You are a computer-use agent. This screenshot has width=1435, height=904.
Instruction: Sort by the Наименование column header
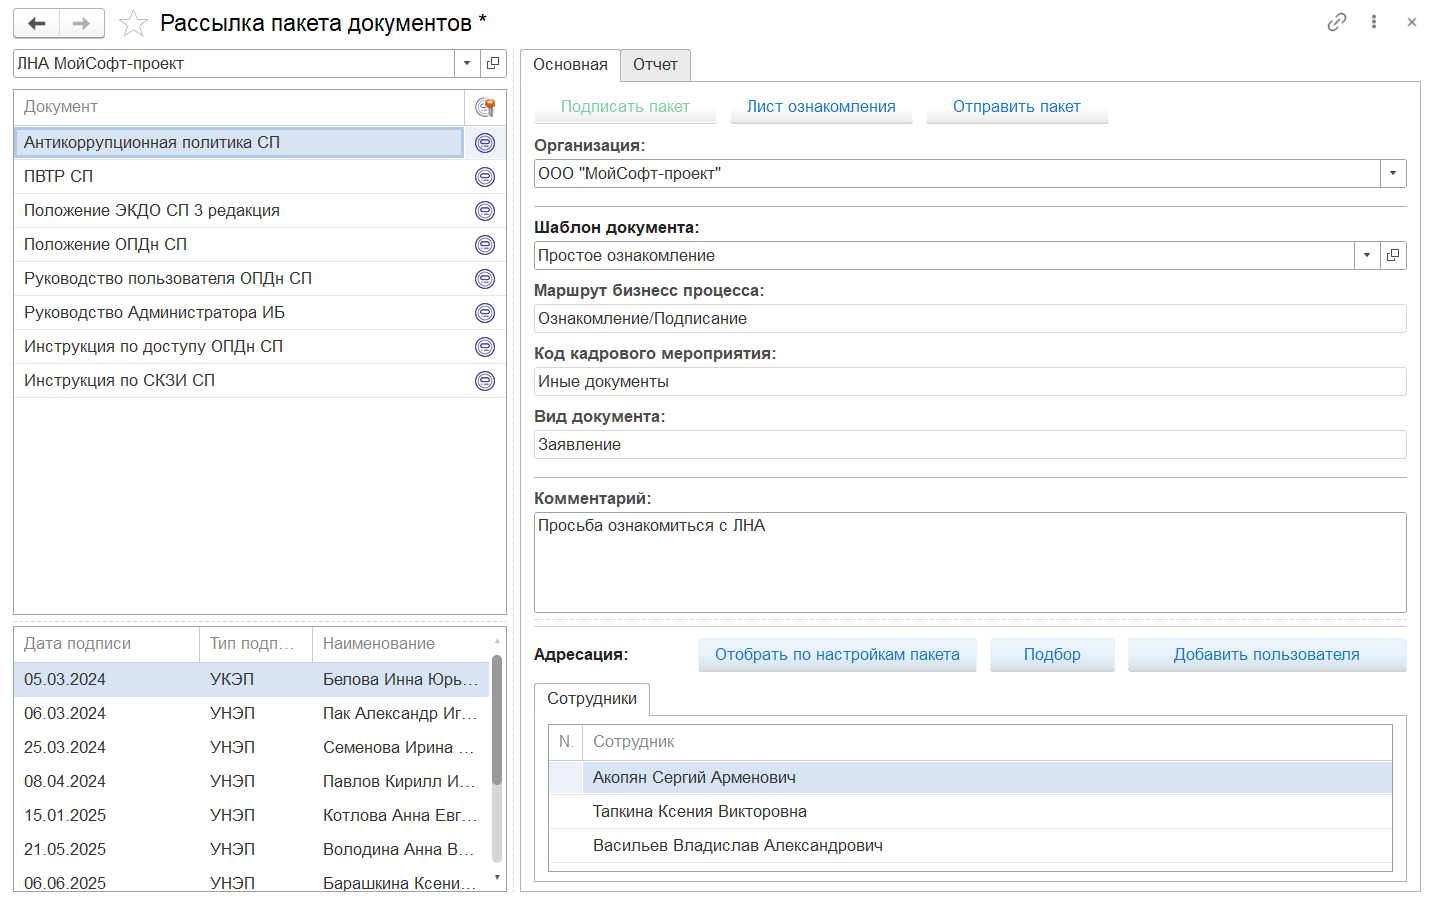point(400,644)
